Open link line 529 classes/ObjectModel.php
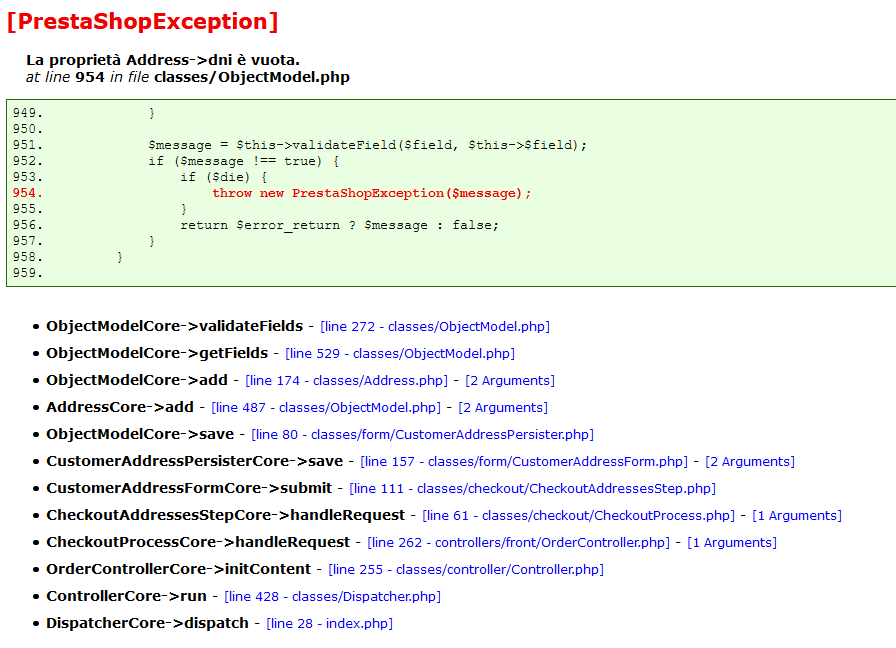The width and height of the screenshot is (896, 648). point(400,353)
